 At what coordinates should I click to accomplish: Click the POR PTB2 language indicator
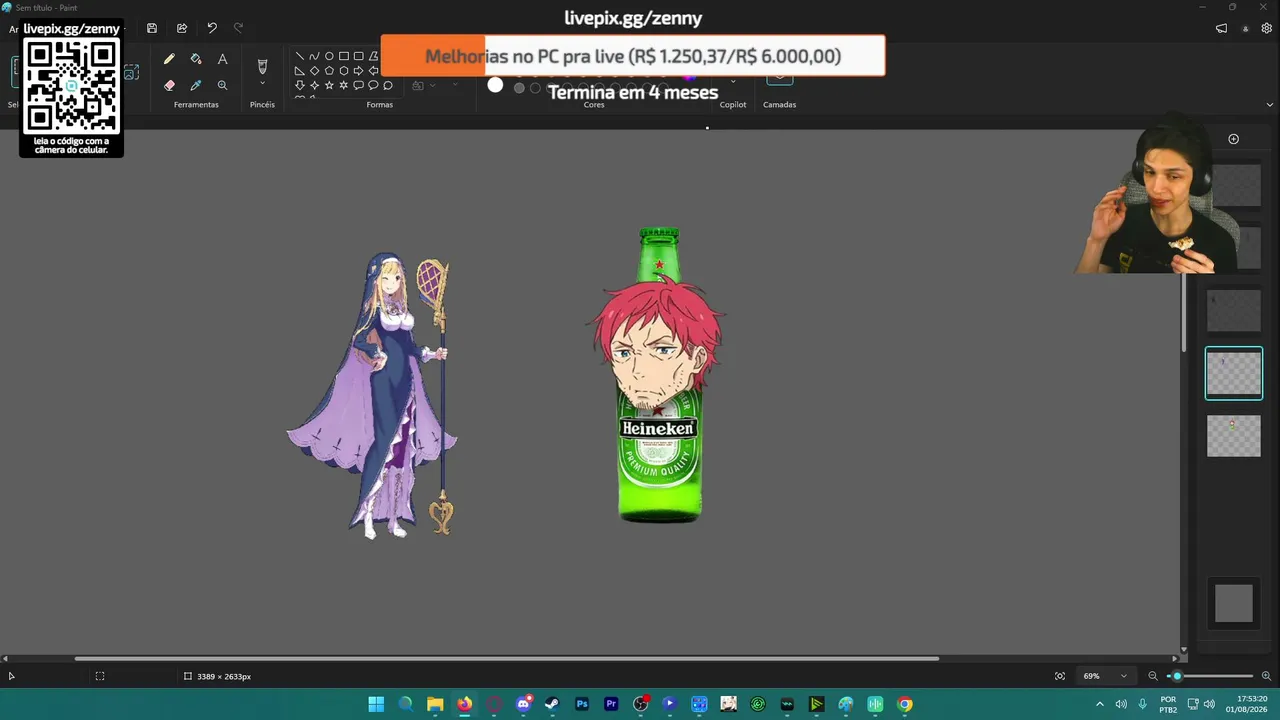[x=1168, y=704]
